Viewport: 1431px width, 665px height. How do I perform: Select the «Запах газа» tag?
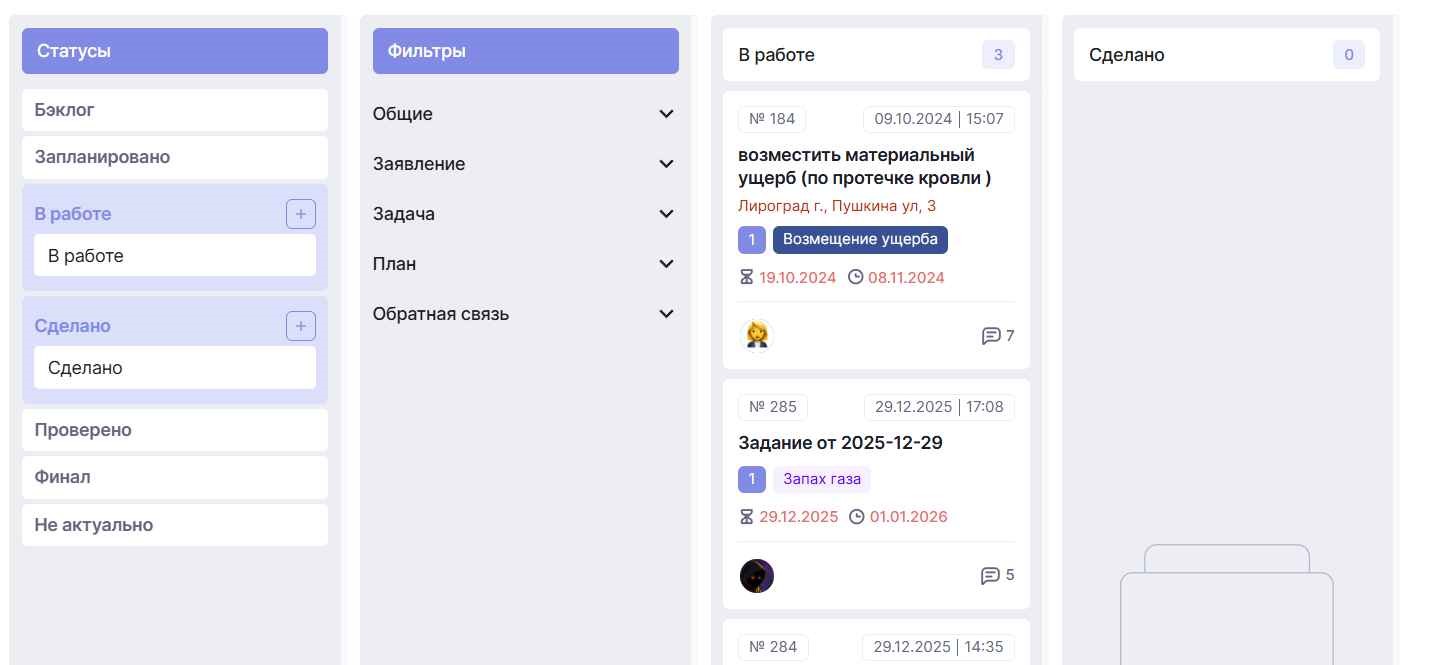point(821,479)
